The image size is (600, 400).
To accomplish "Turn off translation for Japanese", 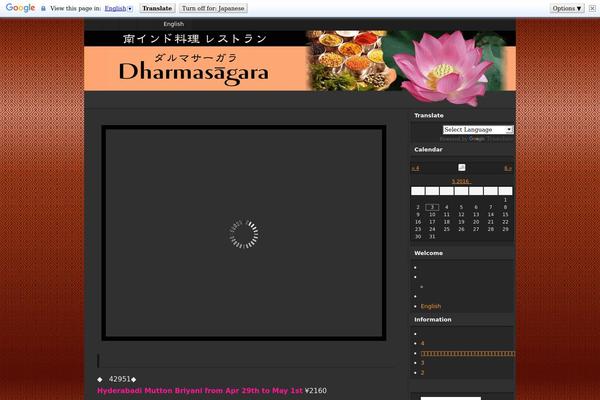I will 213,8.
